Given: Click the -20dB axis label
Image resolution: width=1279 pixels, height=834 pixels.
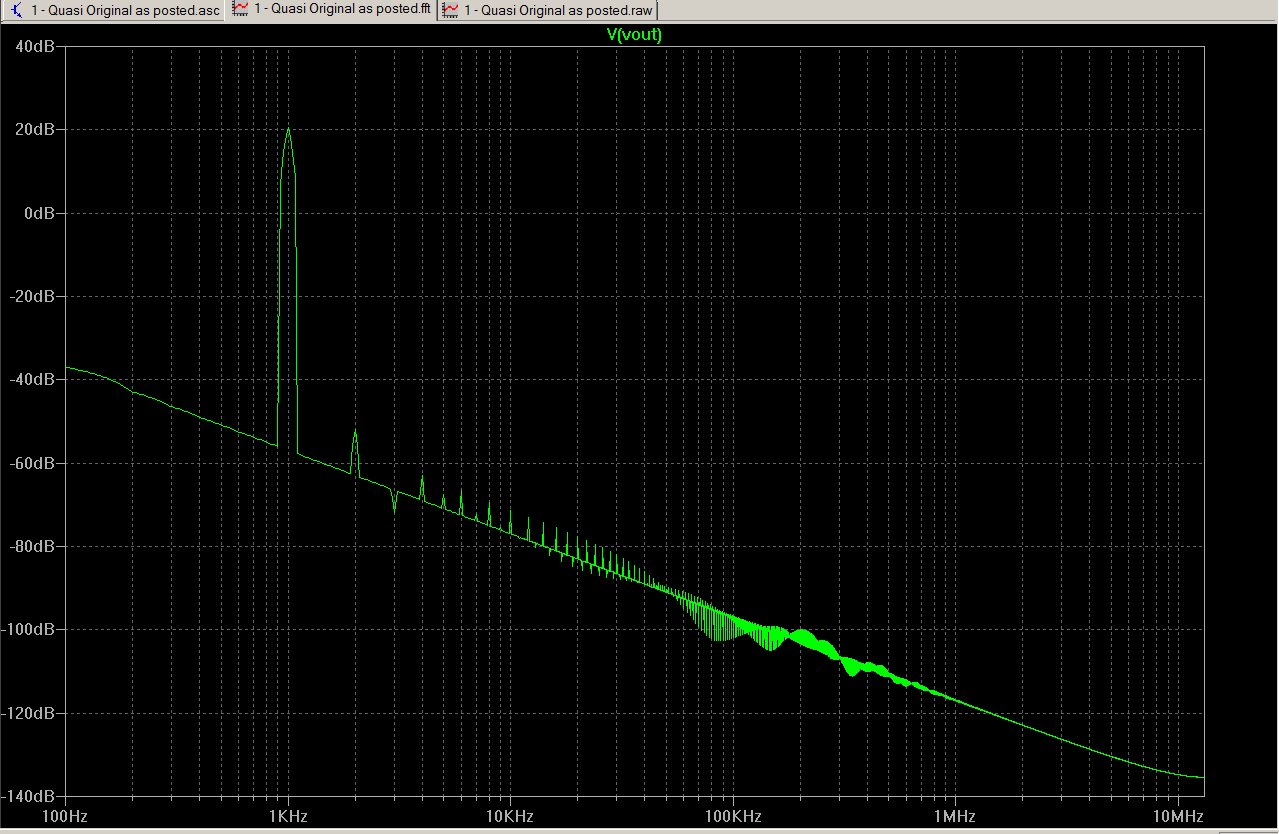Looking at the screenshot, I should tap(32, 296).
